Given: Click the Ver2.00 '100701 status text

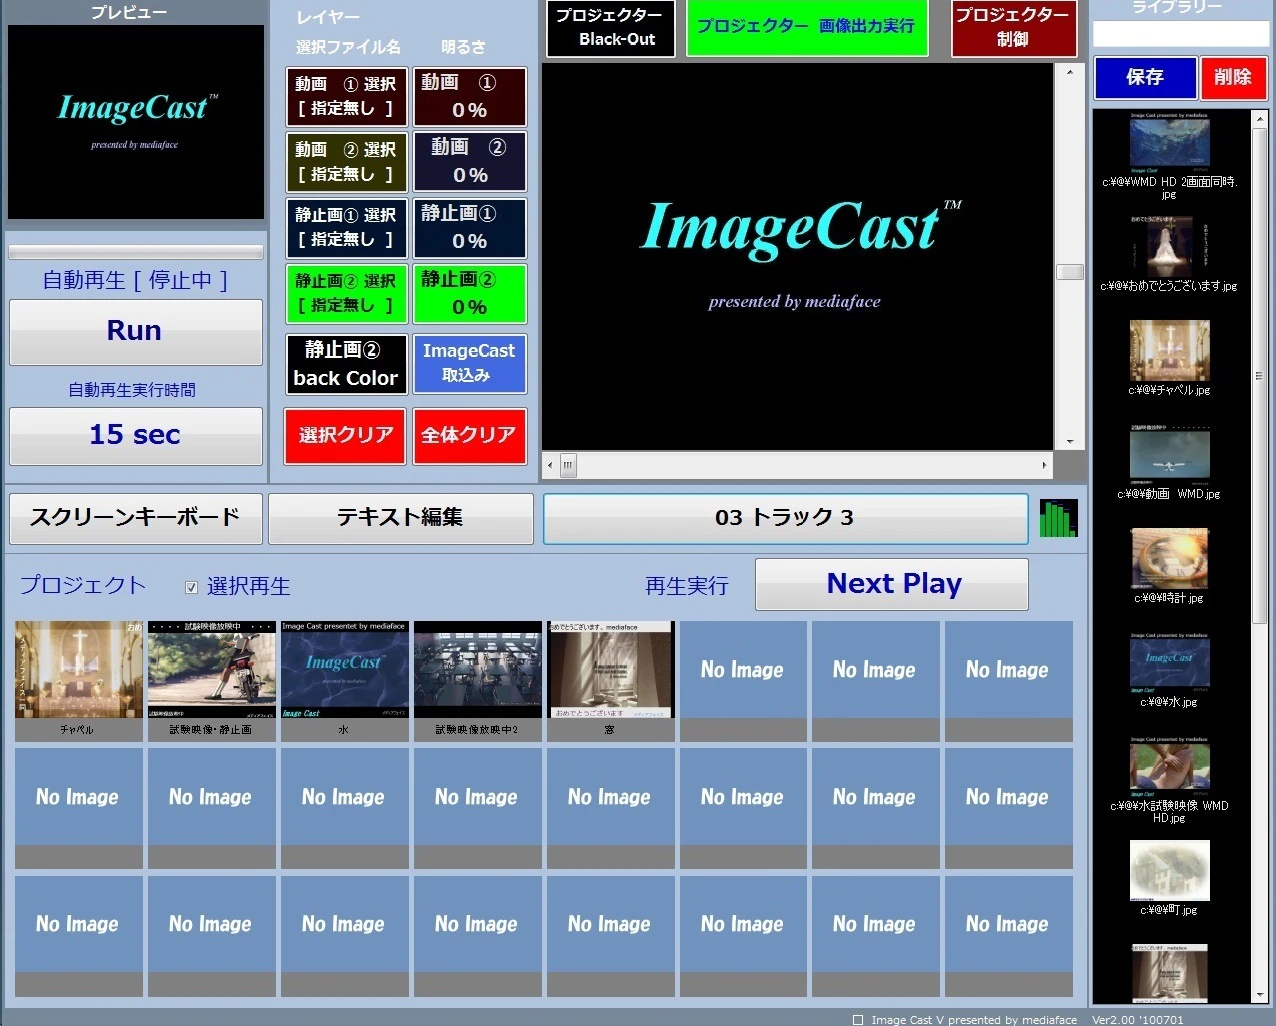Looking at the screenshot, I should 1137,1020.
